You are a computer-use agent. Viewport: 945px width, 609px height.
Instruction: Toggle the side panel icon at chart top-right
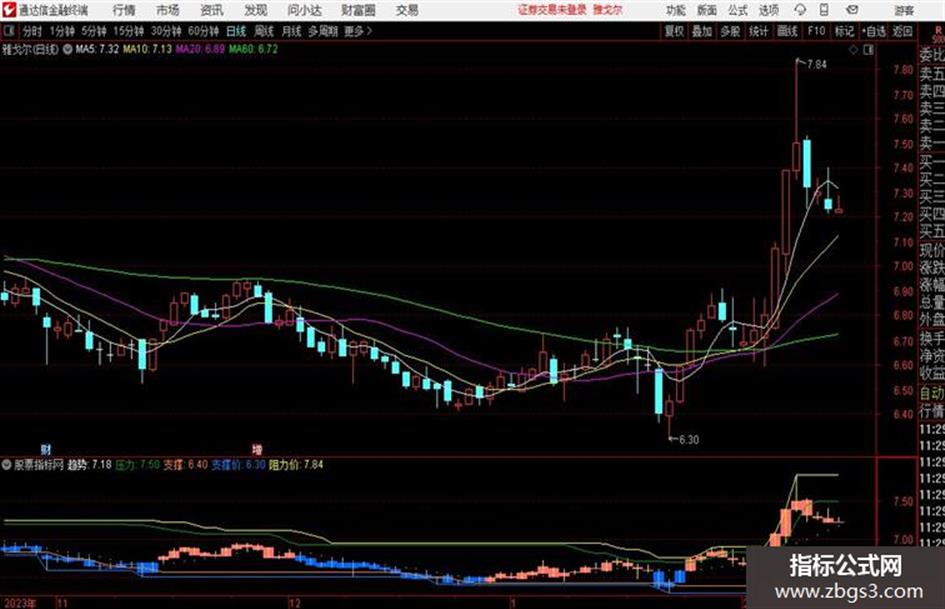(x=868, y=50)
